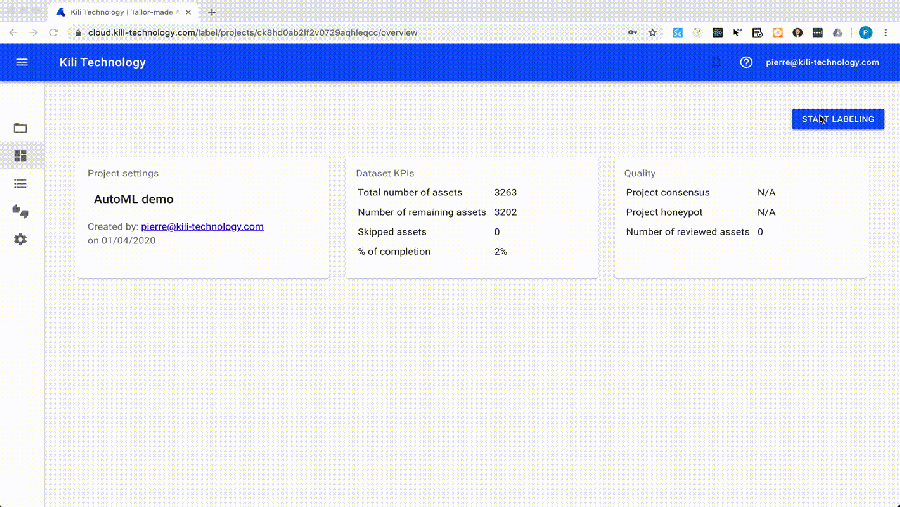Open the help question mark icon
This screenshot has height=507, width=900.
746,63
